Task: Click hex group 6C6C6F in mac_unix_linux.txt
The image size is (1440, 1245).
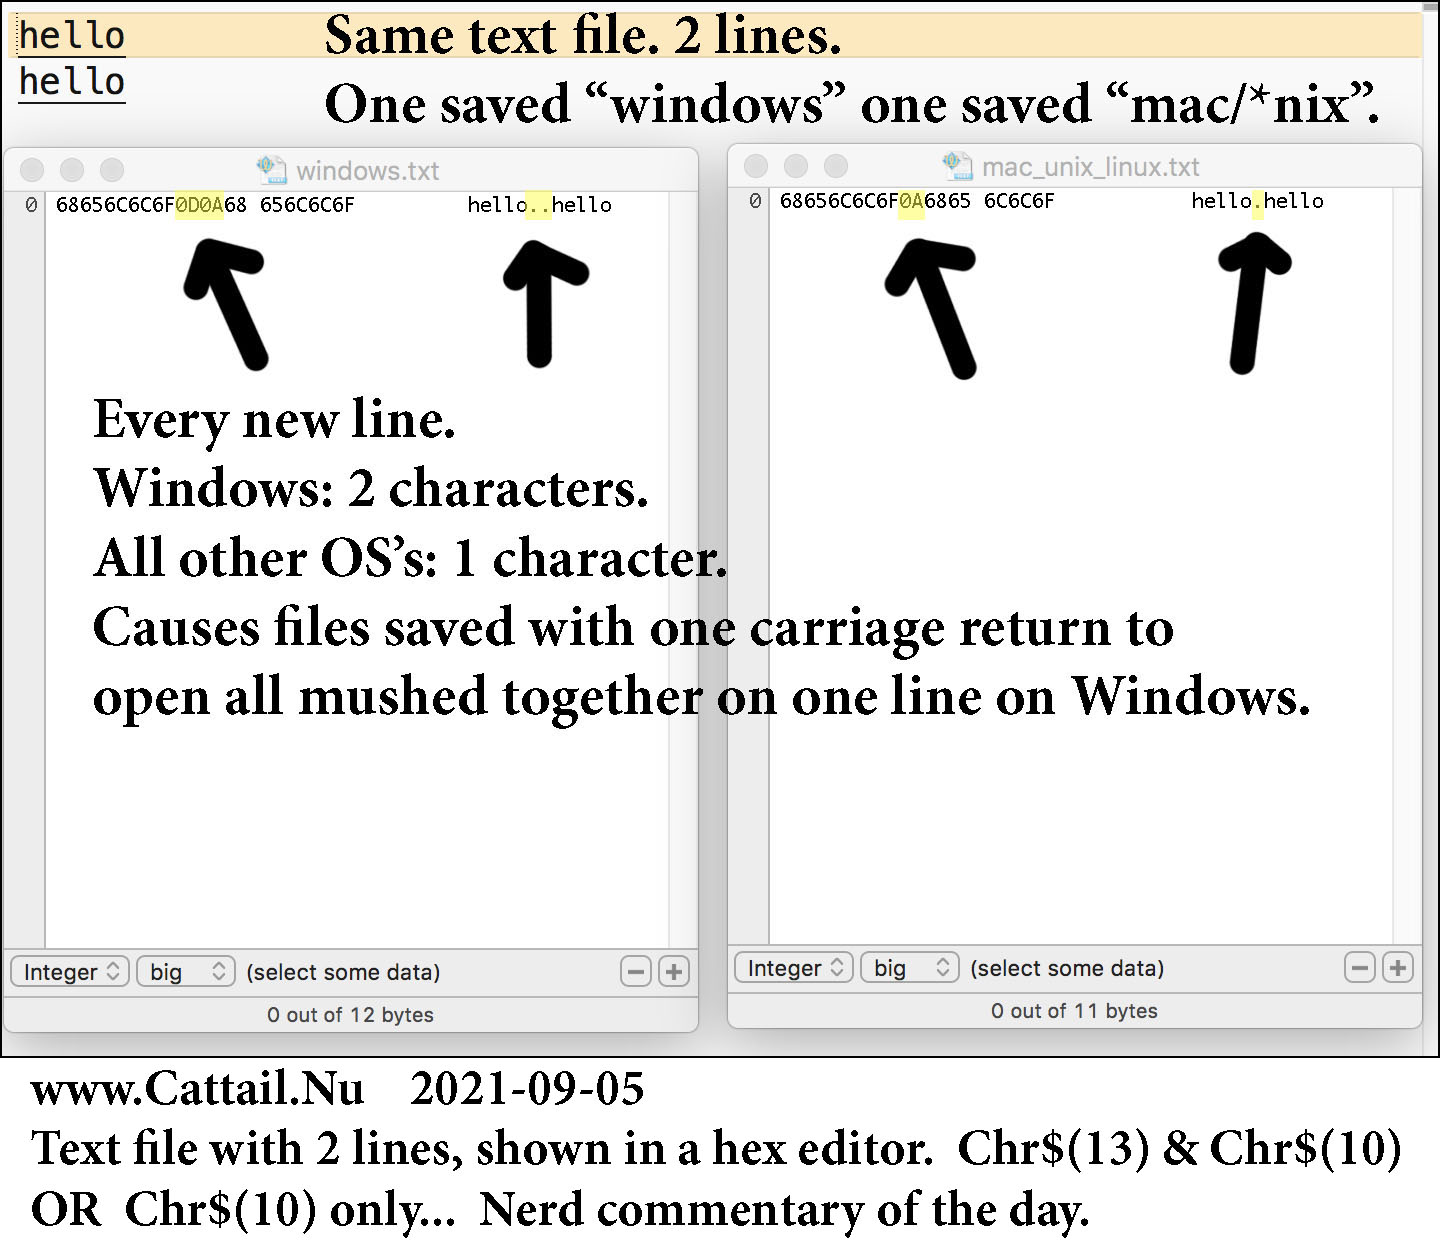Action: [1019, 201]
